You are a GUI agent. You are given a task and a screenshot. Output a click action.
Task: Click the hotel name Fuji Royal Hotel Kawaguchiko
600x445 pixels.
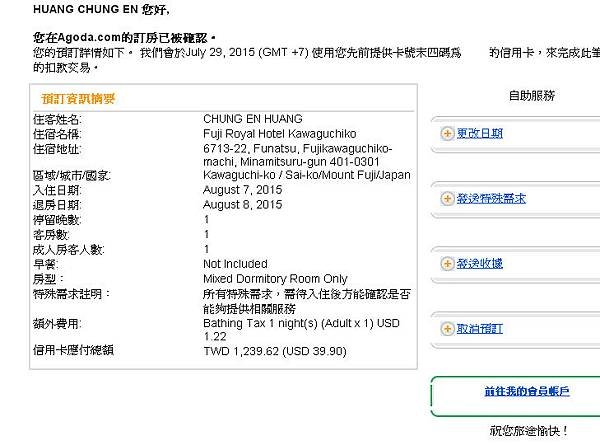(x=279, y=133)
